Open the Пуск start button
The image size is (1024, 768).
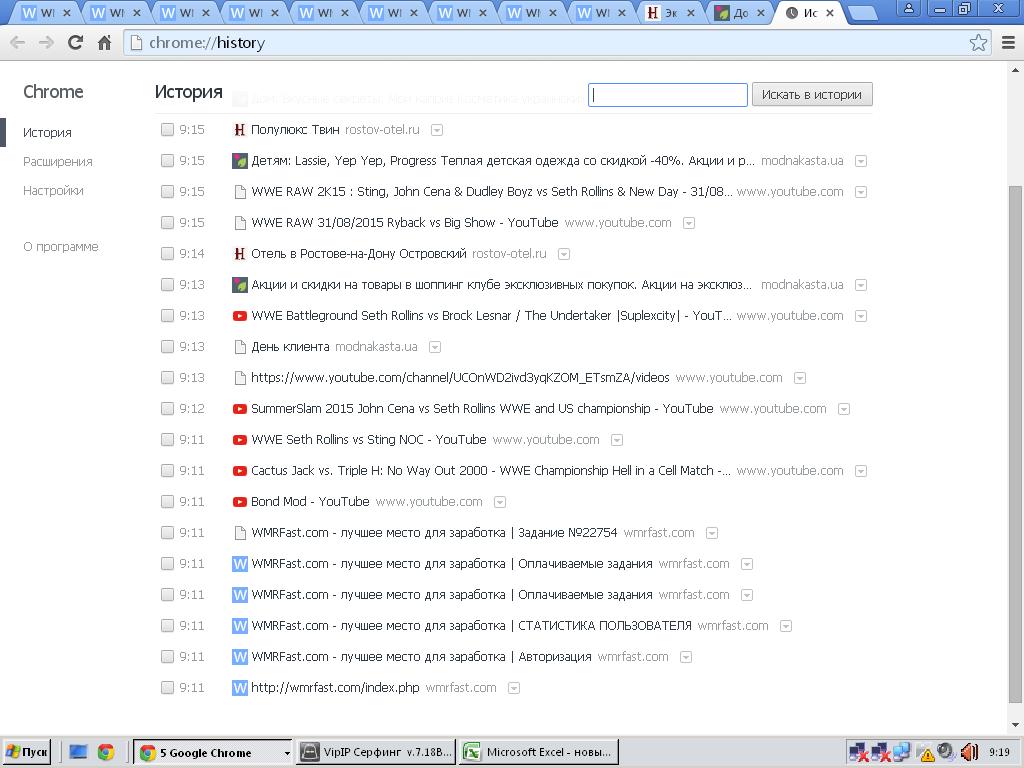(x=27, y=752)
